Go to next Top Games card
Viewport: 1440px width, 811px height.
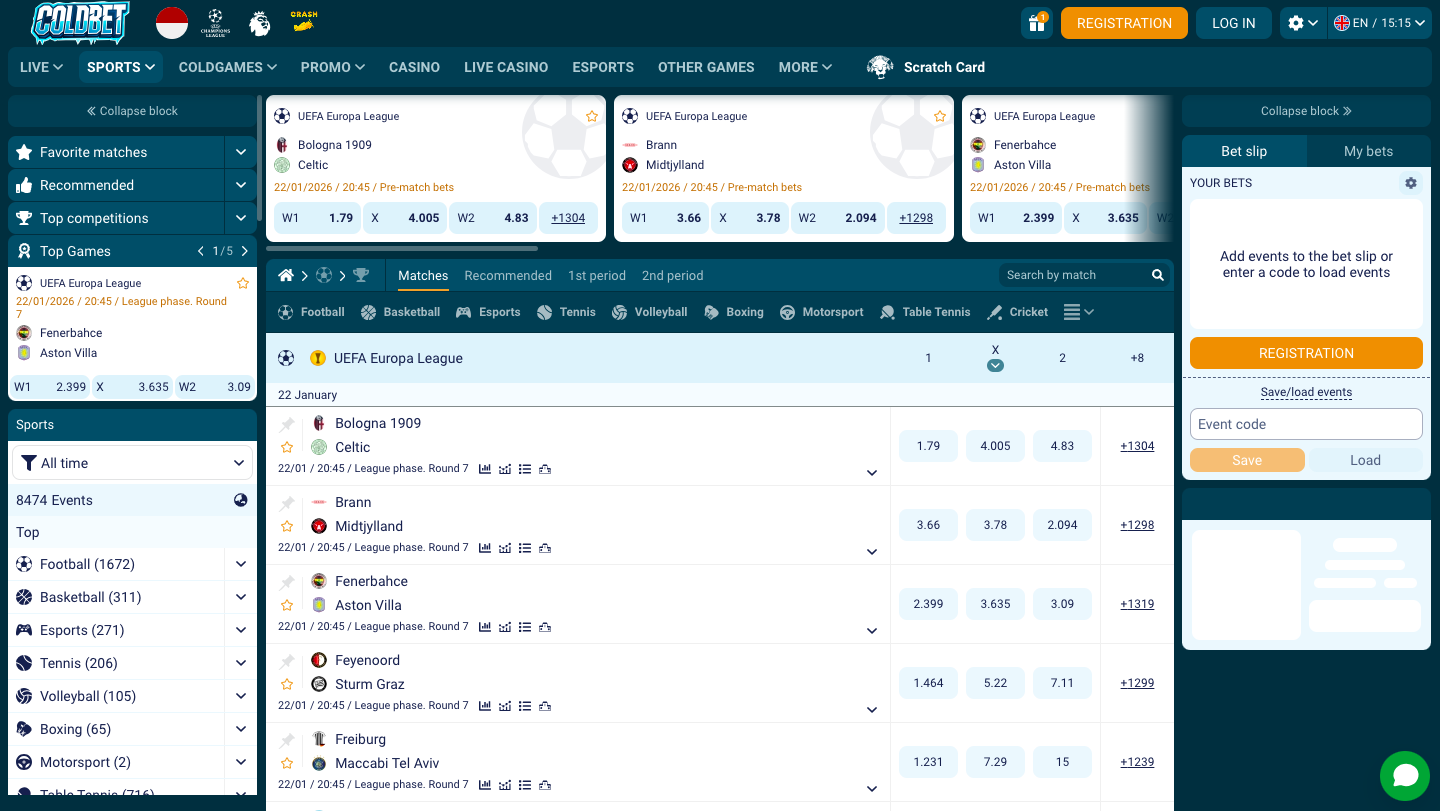(244, 251)
